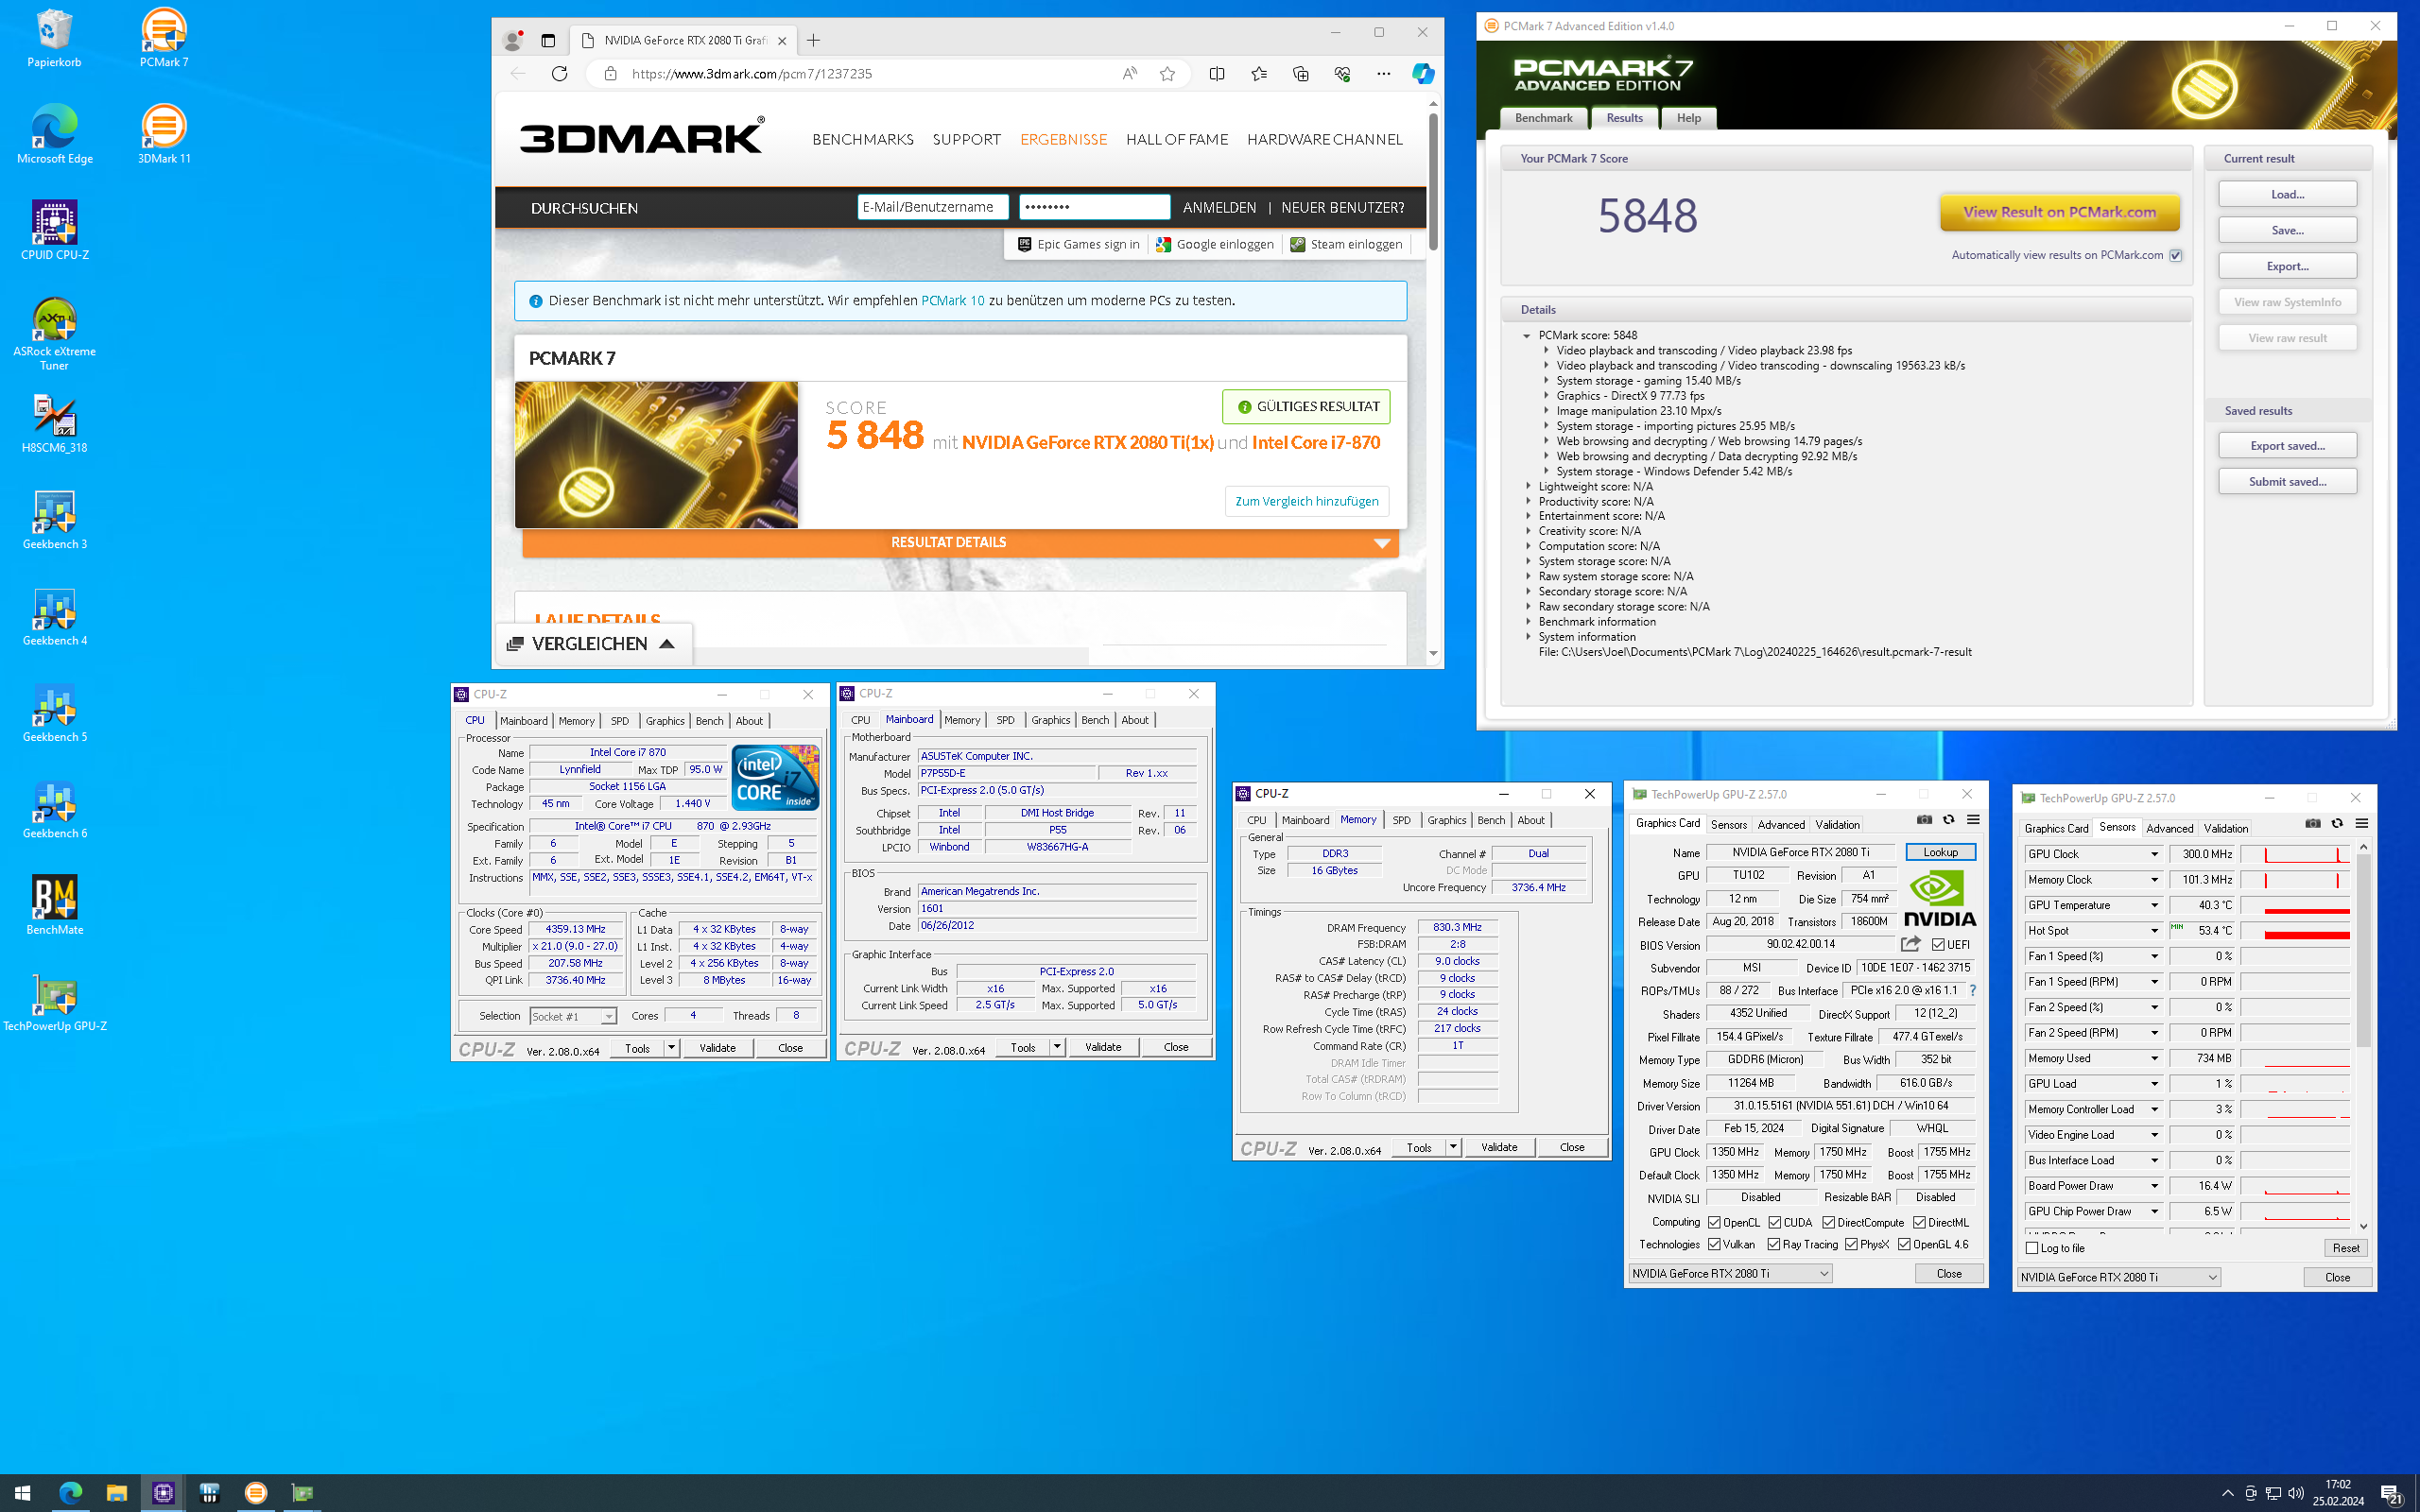
Task: Open the Edge Copilot icon
Action: (x=1422, y=73)
